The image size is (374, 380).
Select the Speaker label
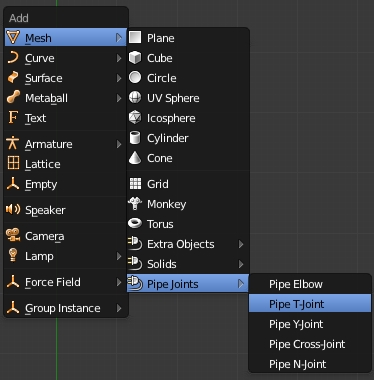click(x=45, y=210)
